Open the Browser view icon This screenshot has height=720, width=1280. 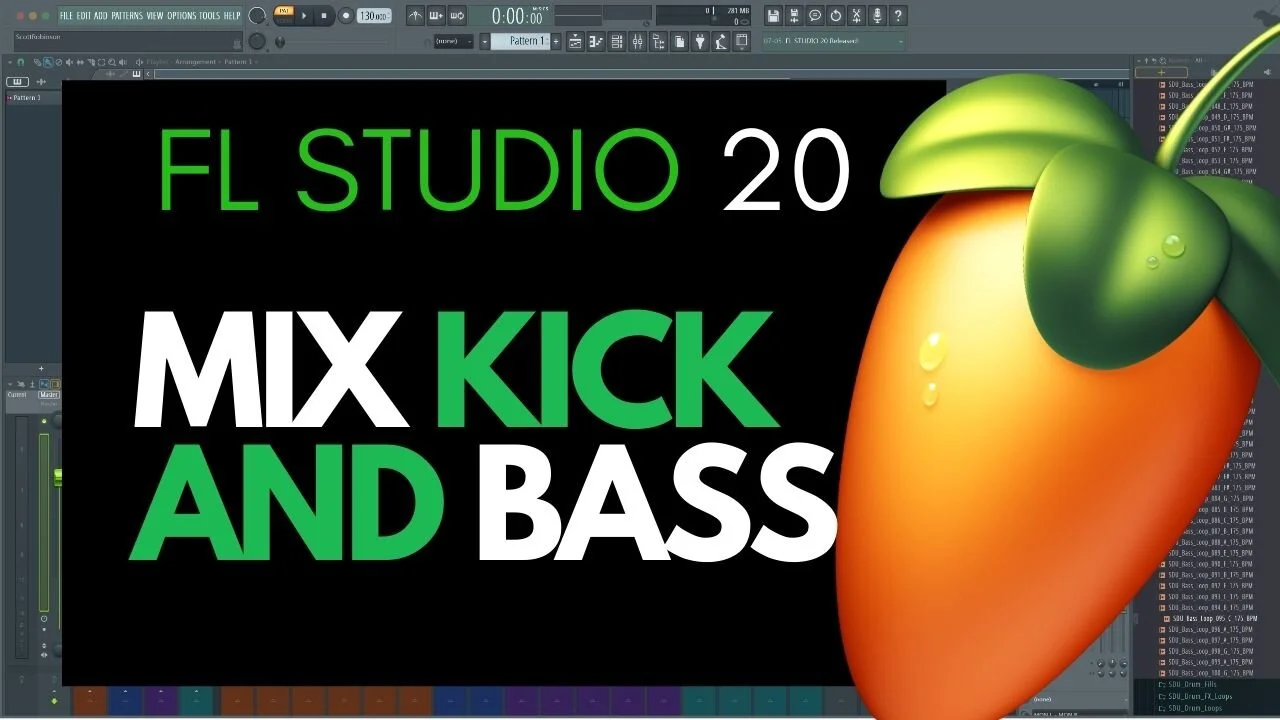(x=658, y=41)
